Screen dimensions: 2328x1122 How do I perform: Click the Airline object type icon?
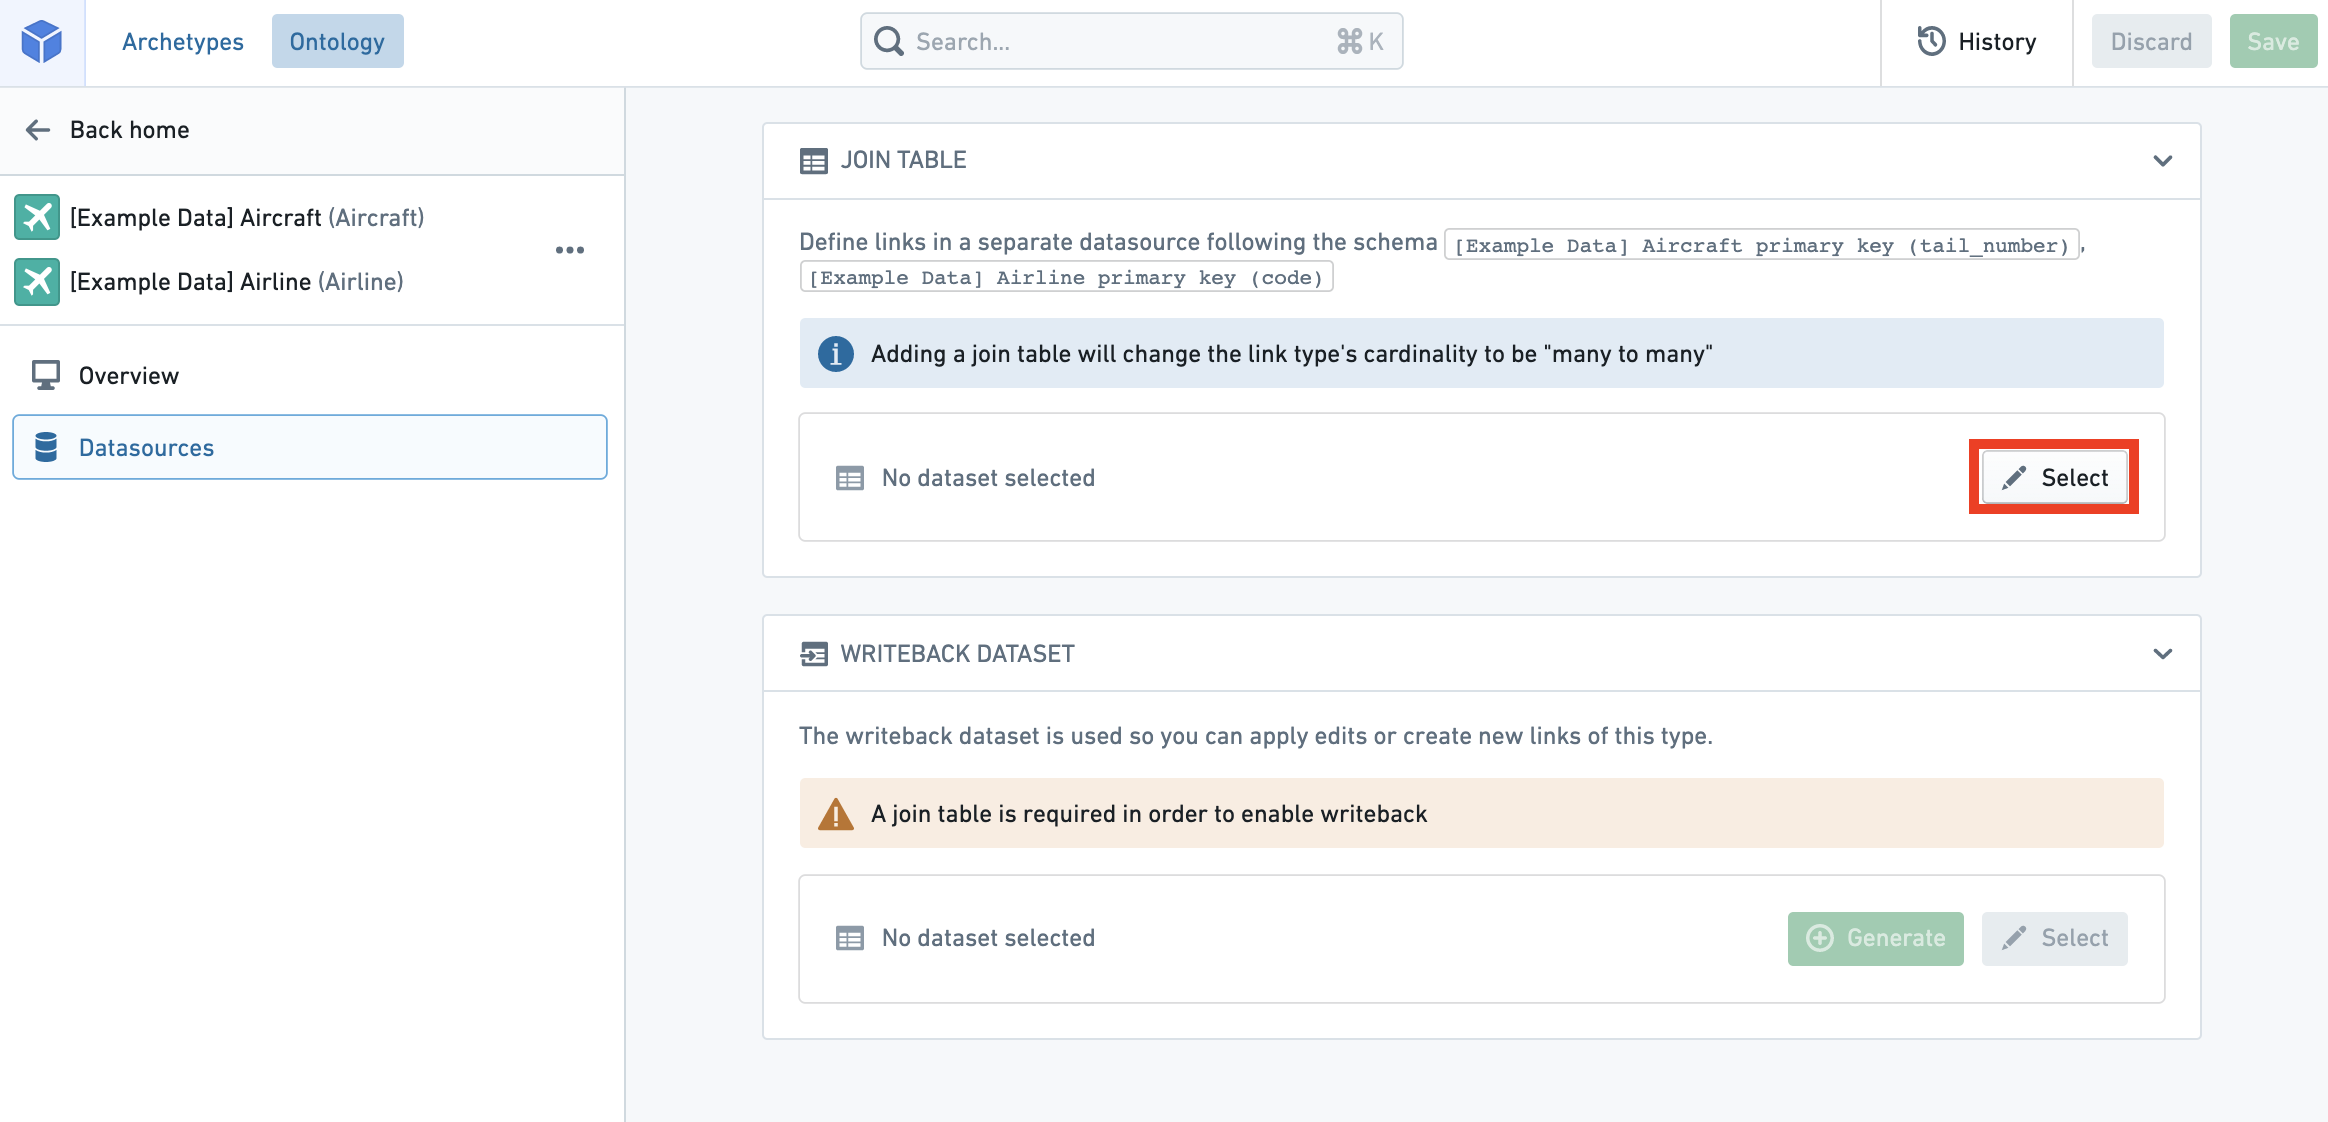37,281
